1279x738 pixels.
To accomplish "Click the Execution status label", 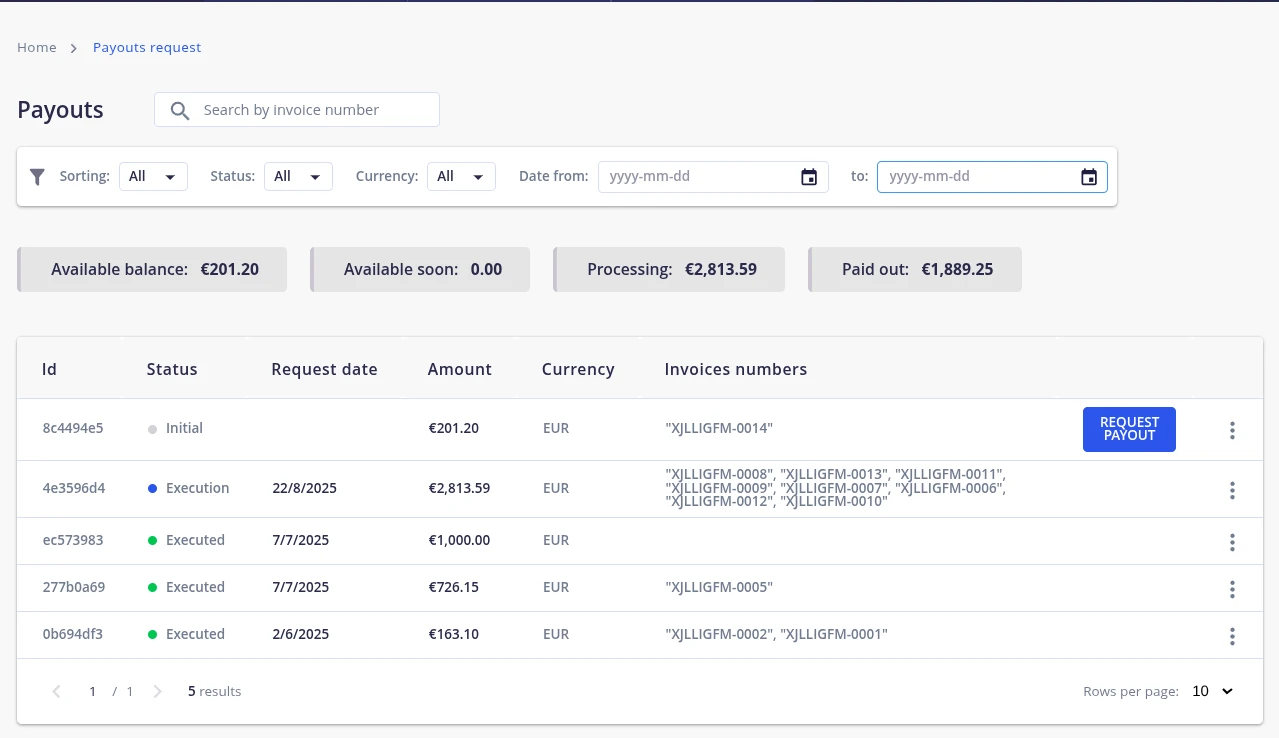I will click(198, 488).
